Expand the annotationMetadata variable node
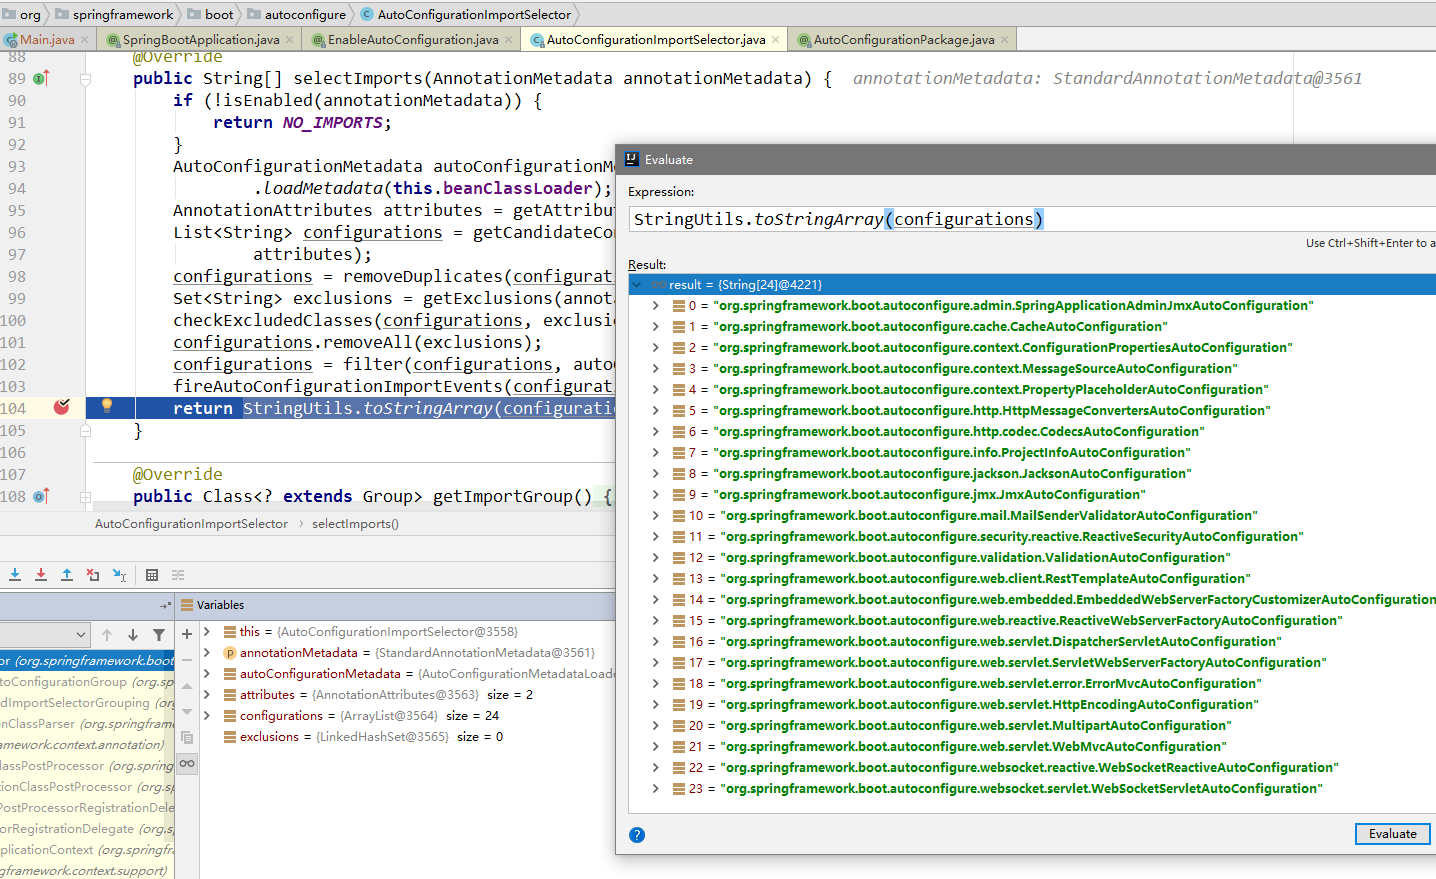The height and width of the screenshot is (879, 1436). [207, 652]
